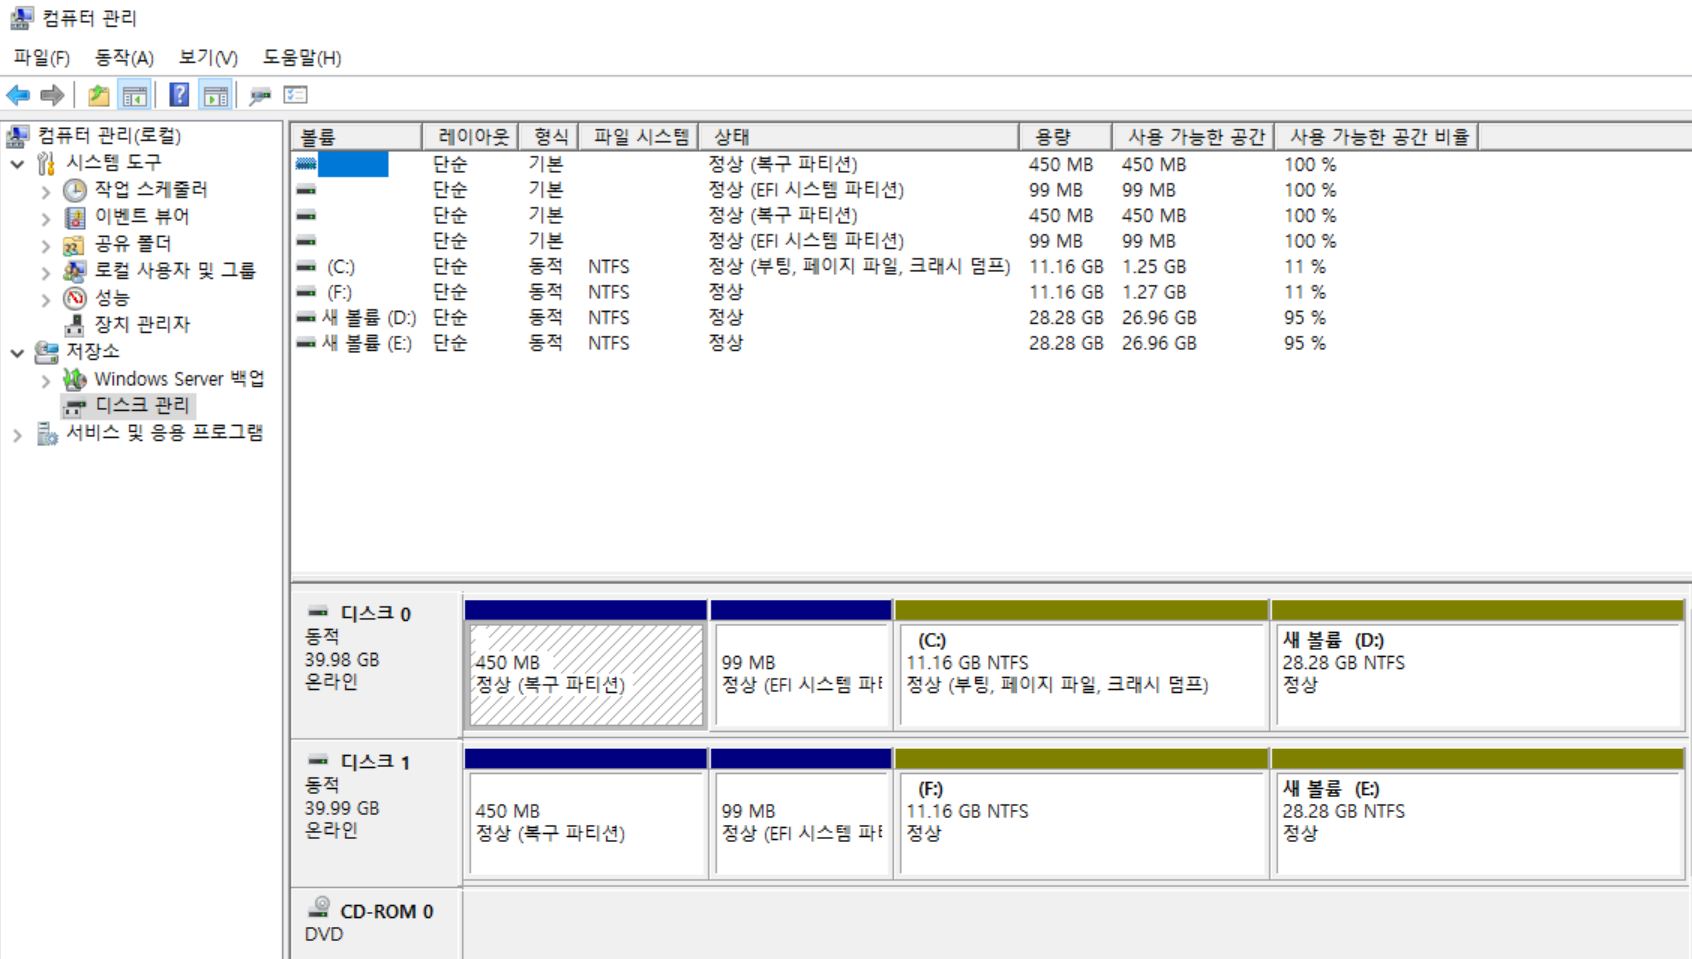Click the 파일 시스템 column header

coord(640,137)
